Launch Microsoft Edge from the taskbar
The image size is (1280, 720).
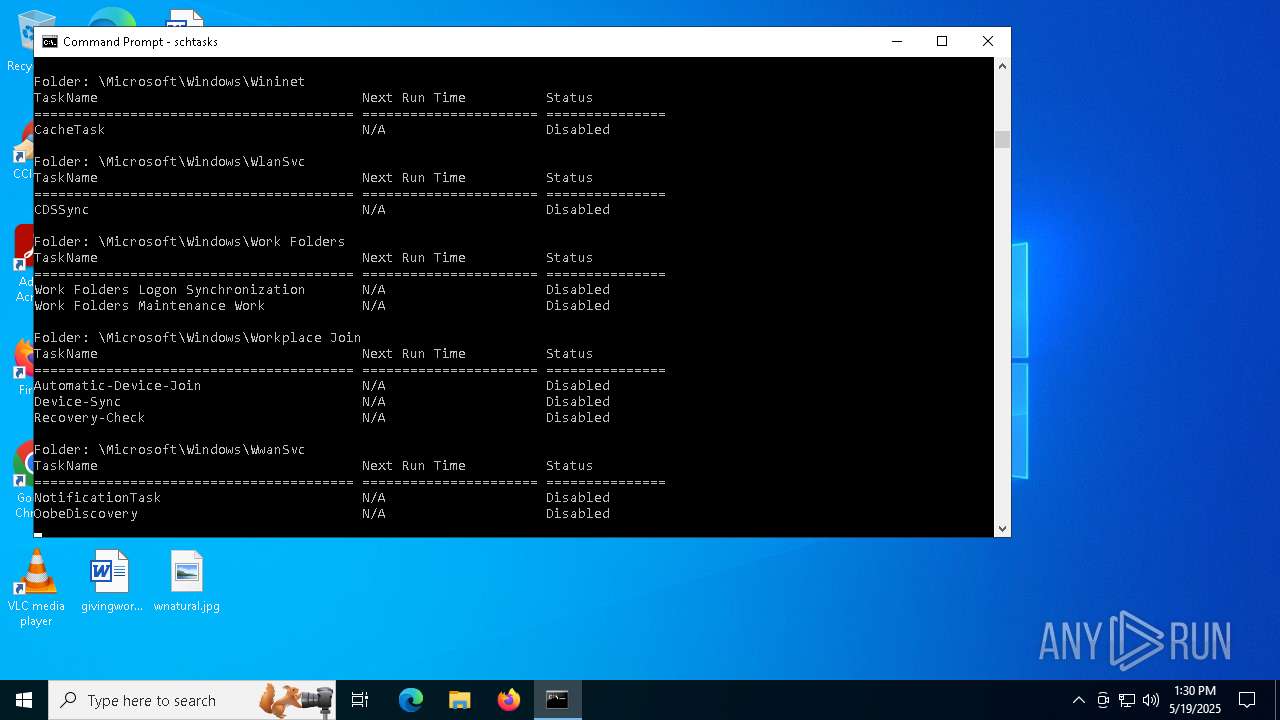click(x=411, y=700)
